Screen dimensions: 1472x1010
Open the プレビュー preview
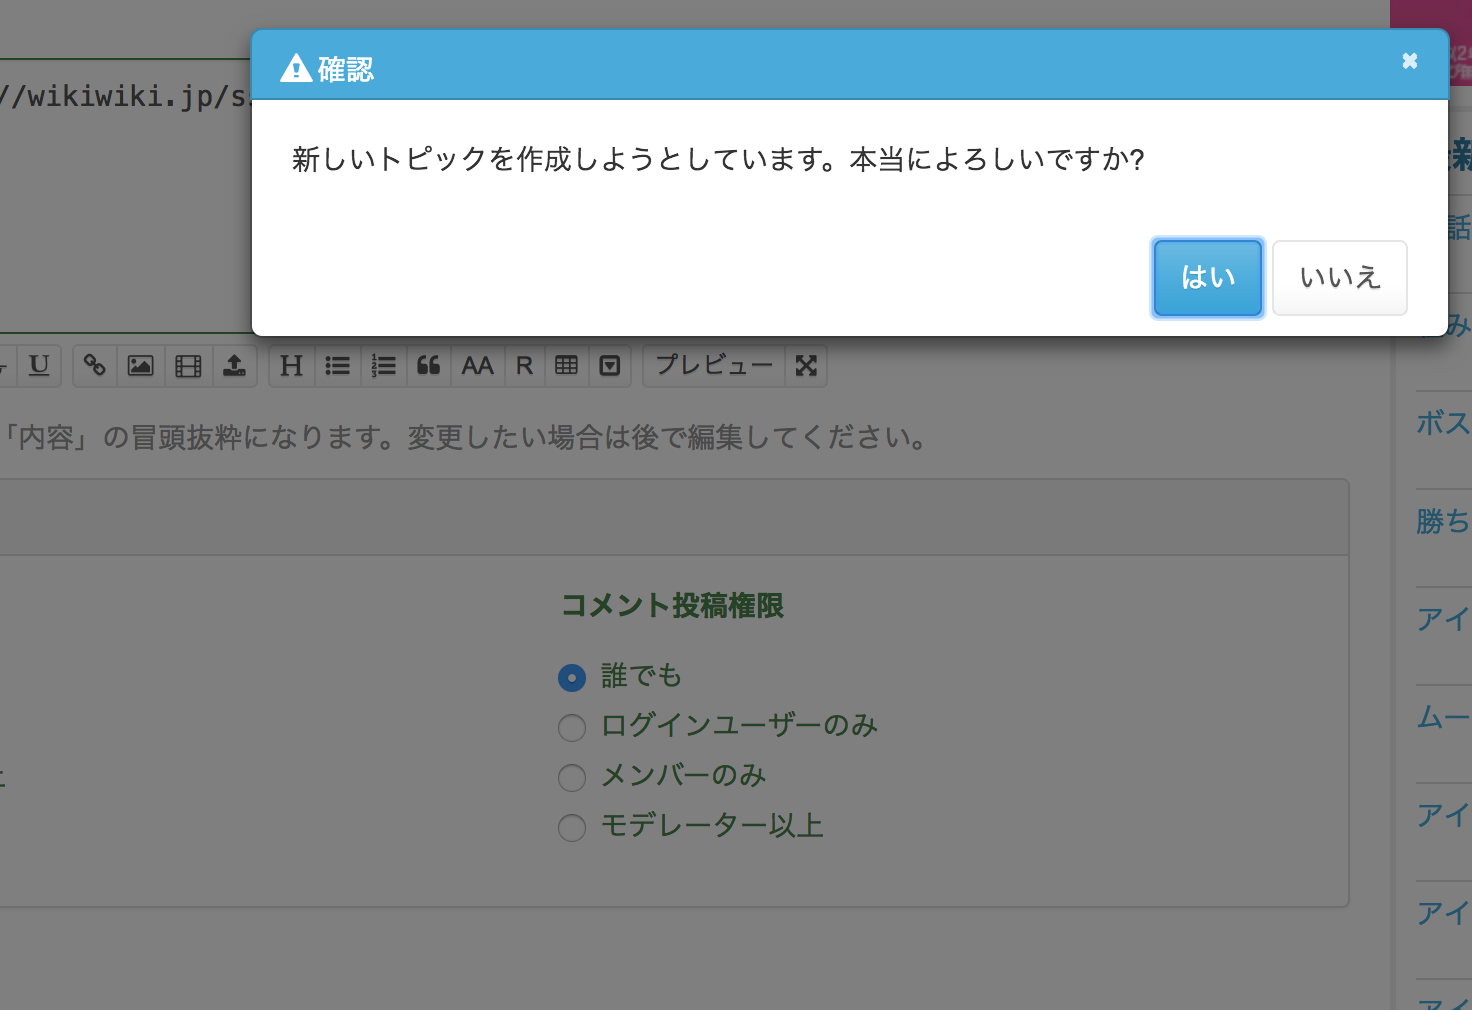(714, 366)
